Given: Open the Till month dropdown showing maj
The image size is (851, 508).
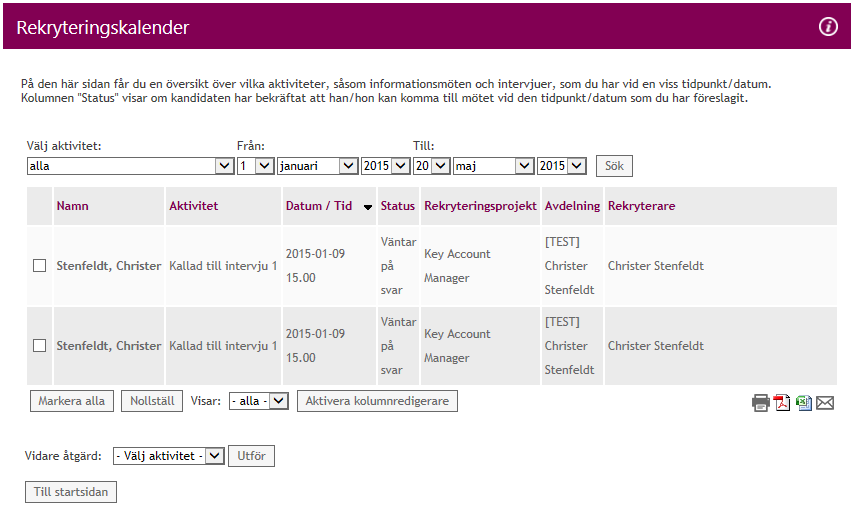Looking at the screenshot, I should tap(493, 166).
